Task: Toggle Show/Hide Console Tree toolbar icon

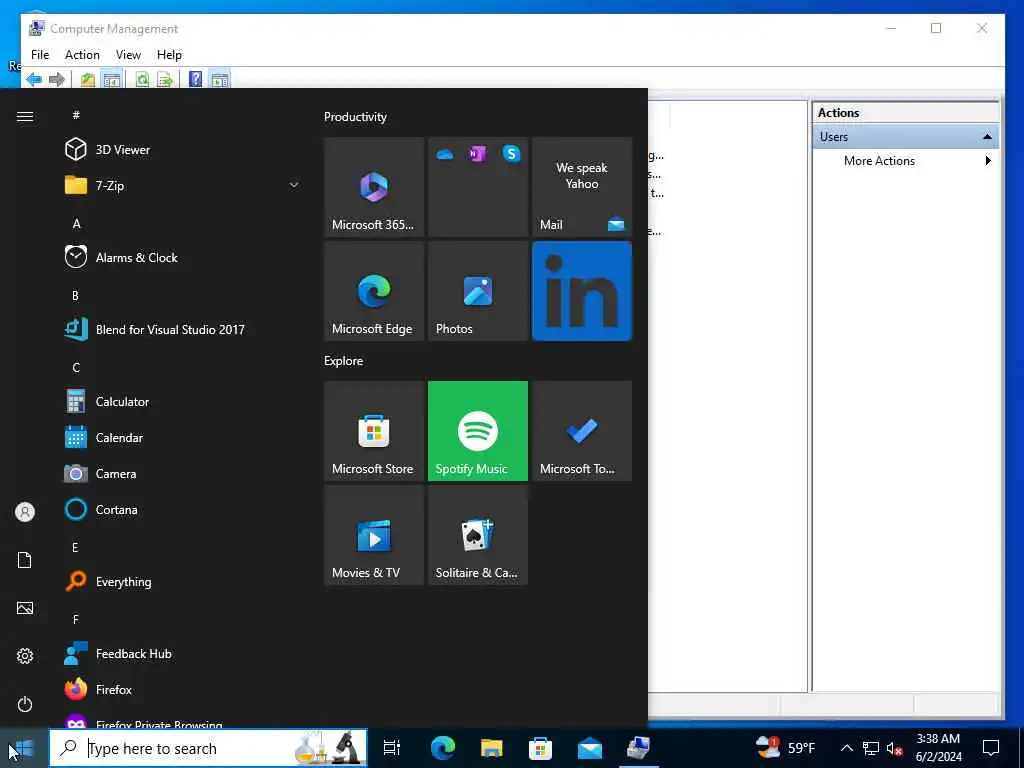Action: (x=112, y=80)
